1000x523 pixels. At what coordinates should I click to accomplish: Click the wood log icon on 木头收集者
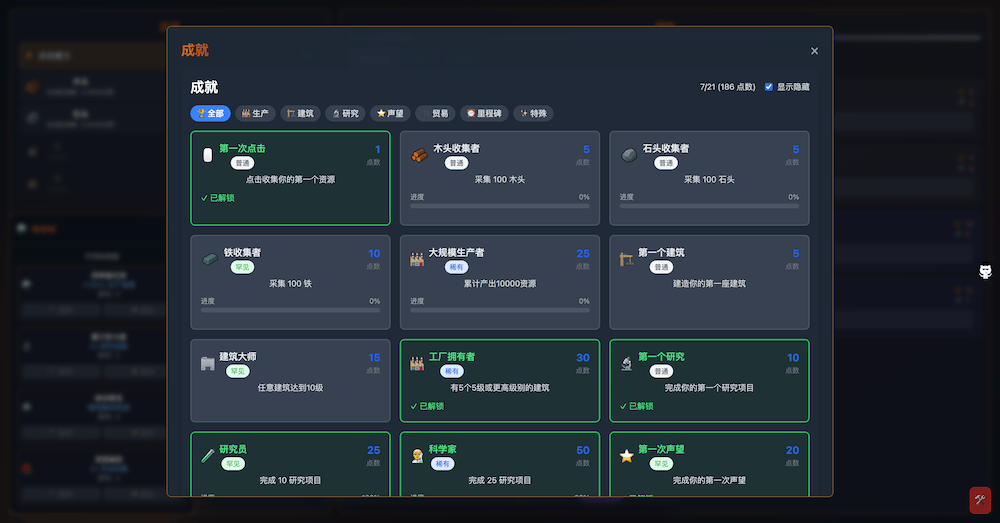pos(418,155)
